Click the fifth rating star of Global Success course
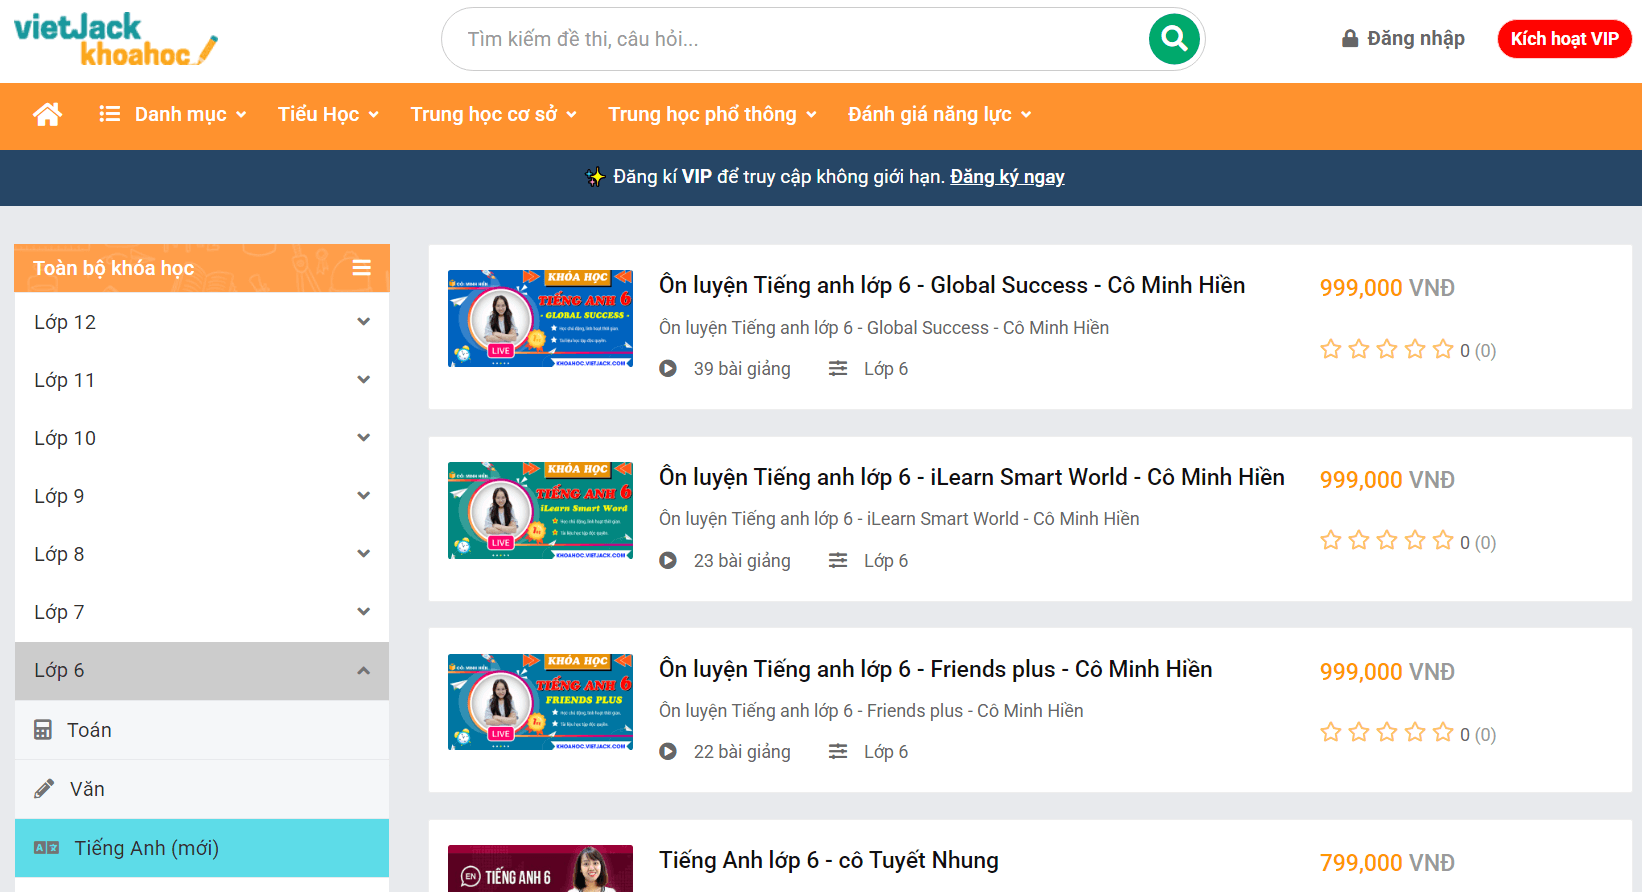This screenshot has height=892, width=1642. point(1443,349)
